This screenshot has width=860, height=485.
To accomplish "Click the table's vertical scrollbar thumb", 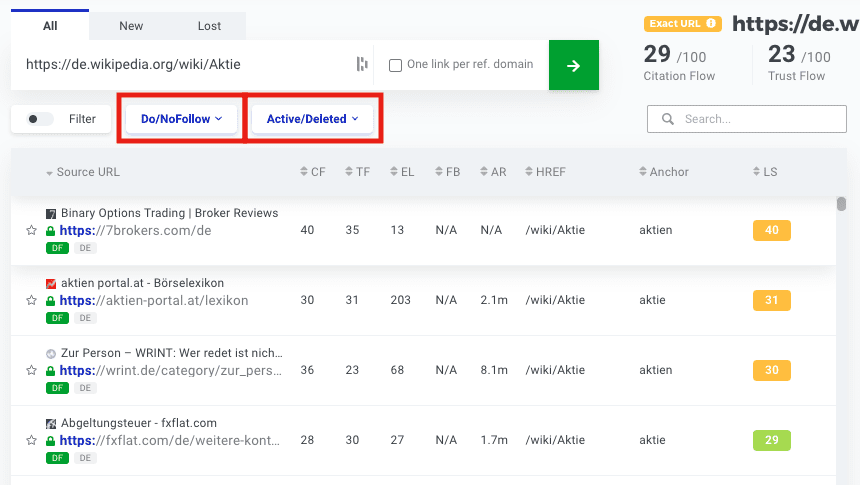I will pos(841,204).
